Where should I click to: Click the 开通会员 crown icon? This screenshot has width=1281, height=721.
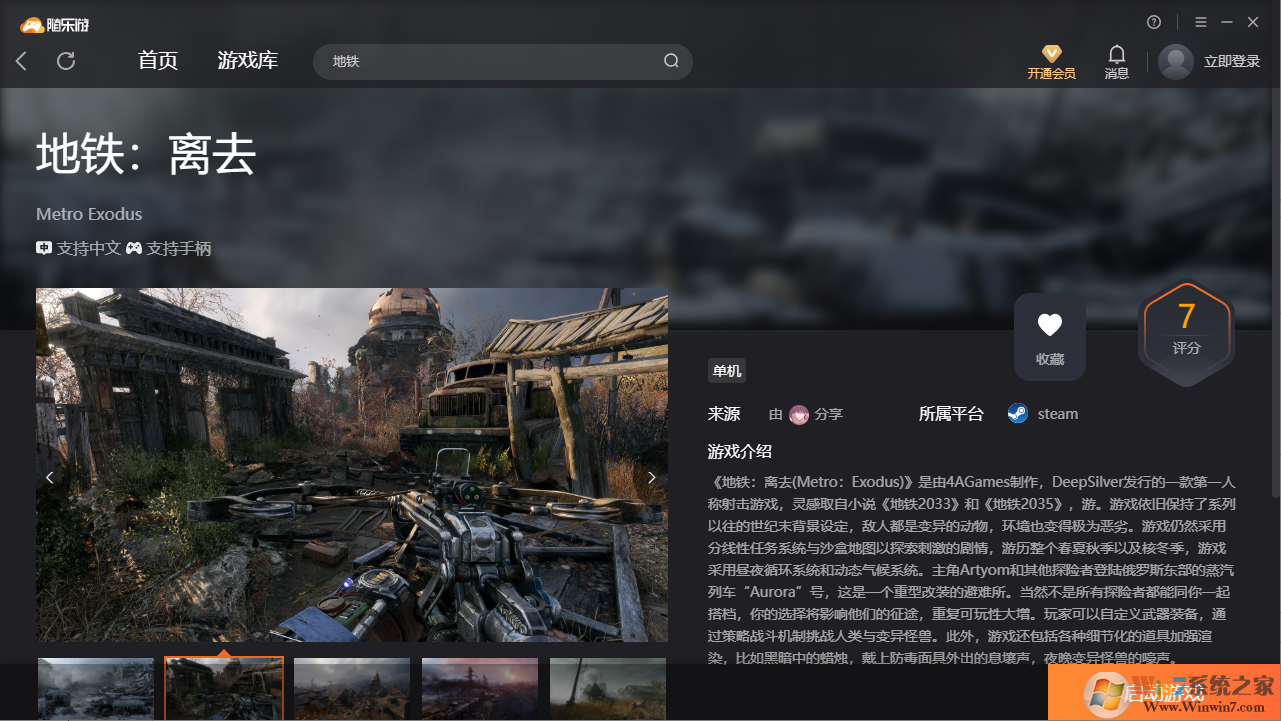click(x=1051, y=53)
